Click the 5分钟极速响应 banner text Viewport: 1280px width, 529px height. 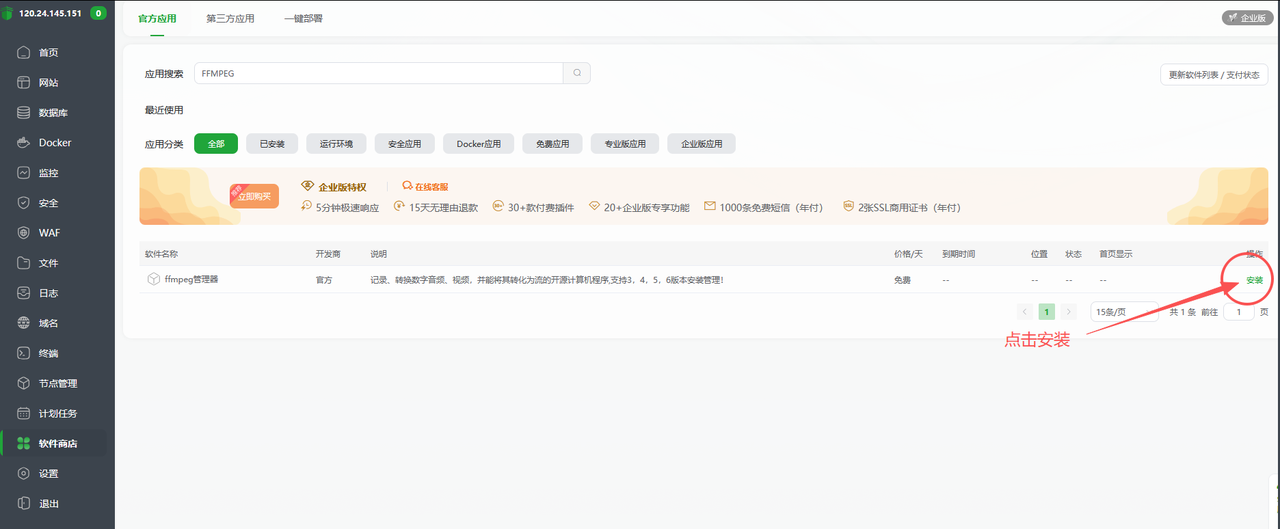pos(347,207)
